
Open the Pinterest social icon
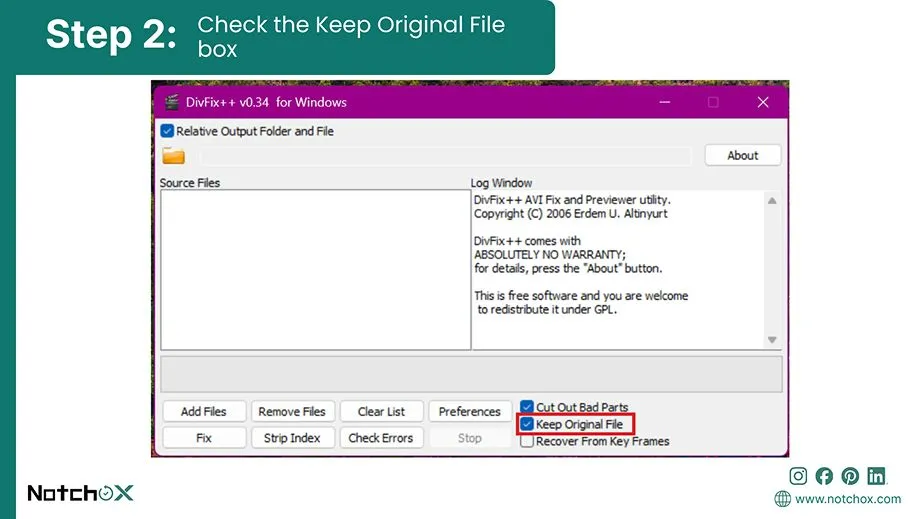[x=850, y=476]
